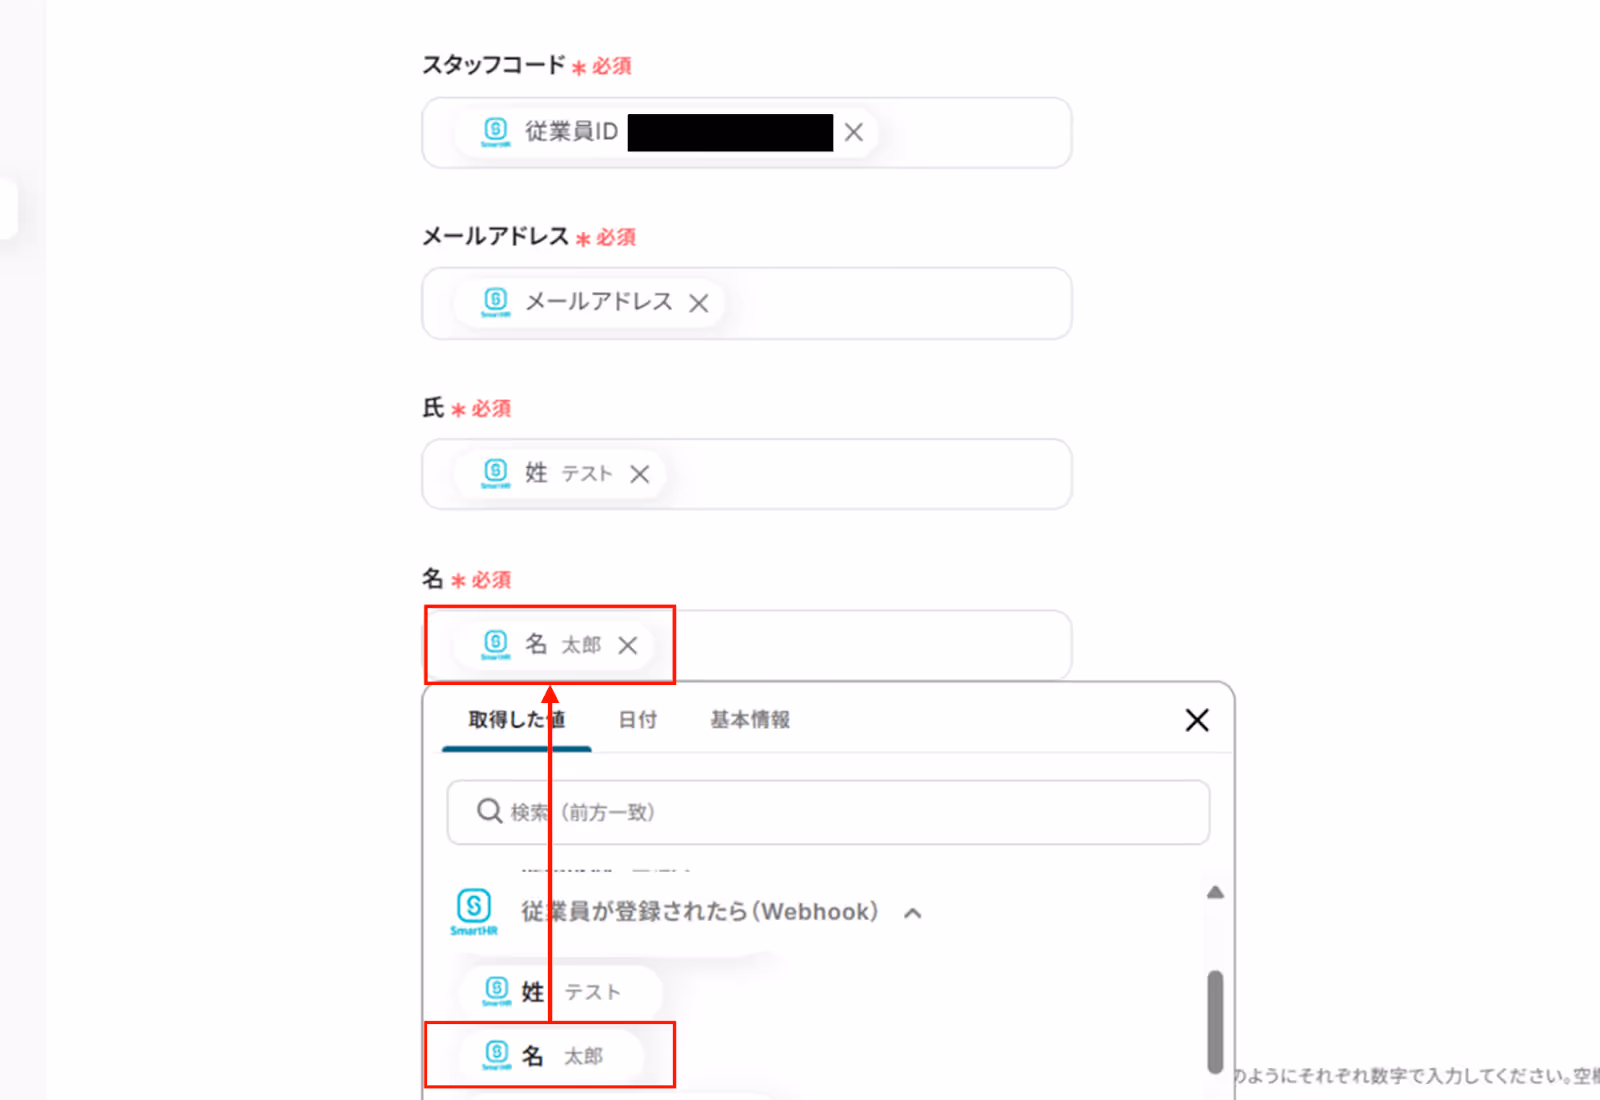Image resolution: width=1600 pixels, height=1100 pixels.
Task: Remove the 名 太郎 chip from 名 field
Action: pos(628,645)
